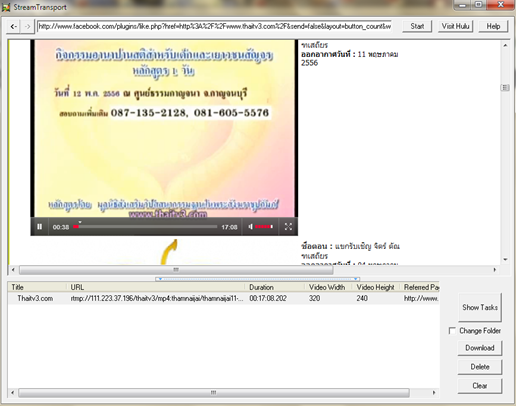Click the 00:17:08.202 duration cell
Viewport: 516px width, 406px height.
[x=268, y=298]
